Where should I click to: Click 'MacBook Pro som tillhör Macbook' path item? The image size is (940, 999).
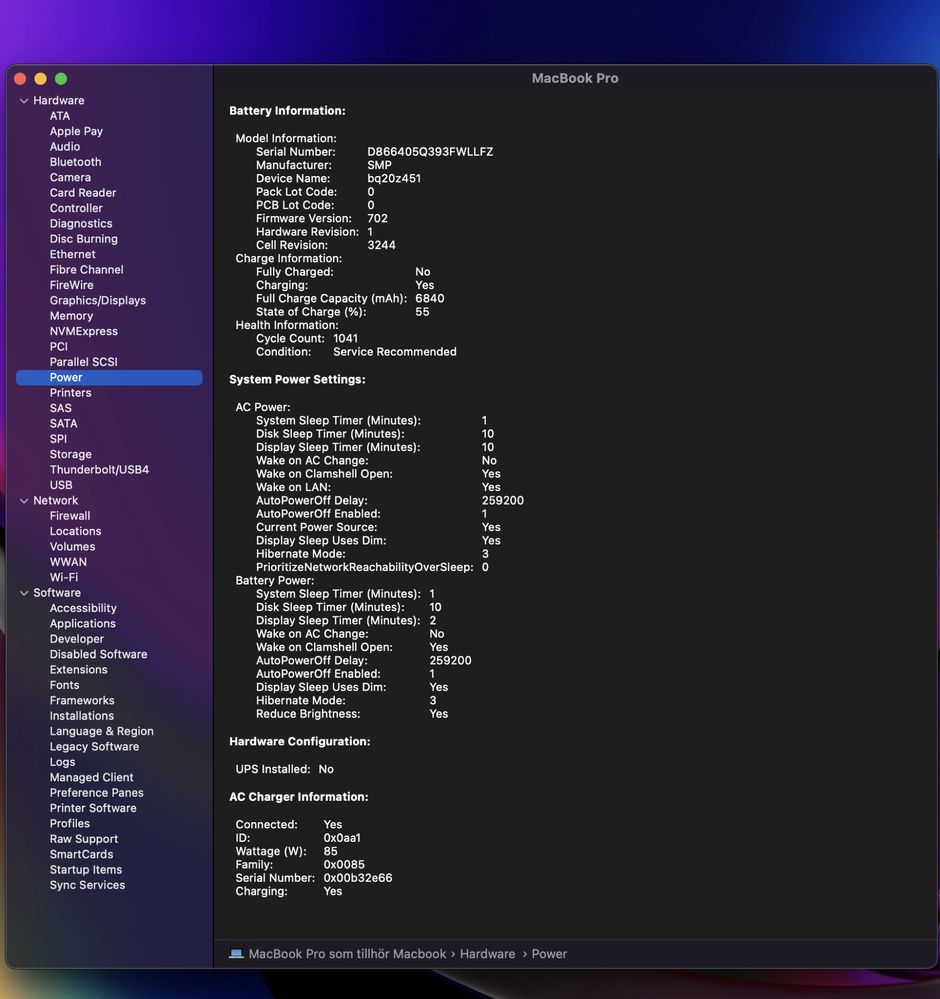click(x=347, y=954)
